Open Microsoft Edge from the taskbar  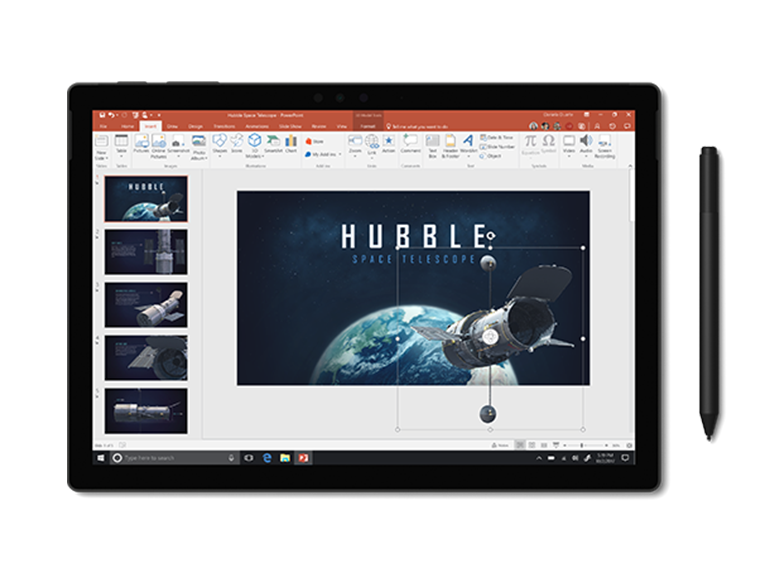click(268, 457)
